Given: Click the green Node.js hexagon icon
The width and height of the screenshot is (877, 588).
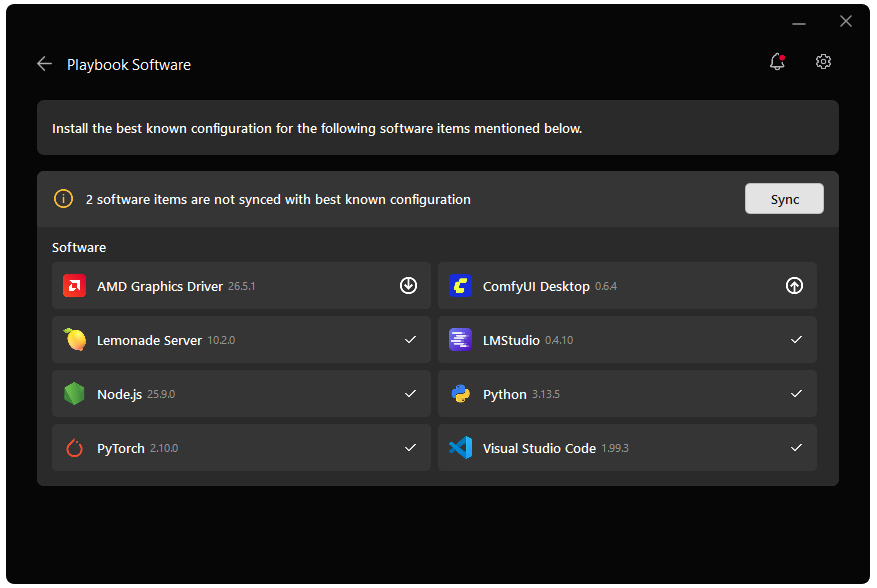Looking at the screenshot, I should coord(74,394).
